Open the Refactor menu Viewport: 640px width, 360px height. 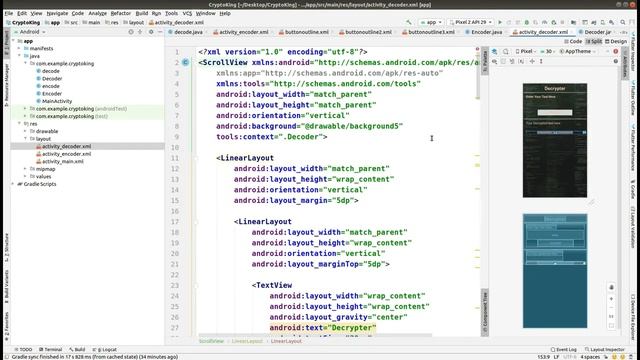click(x=121, y=13)
